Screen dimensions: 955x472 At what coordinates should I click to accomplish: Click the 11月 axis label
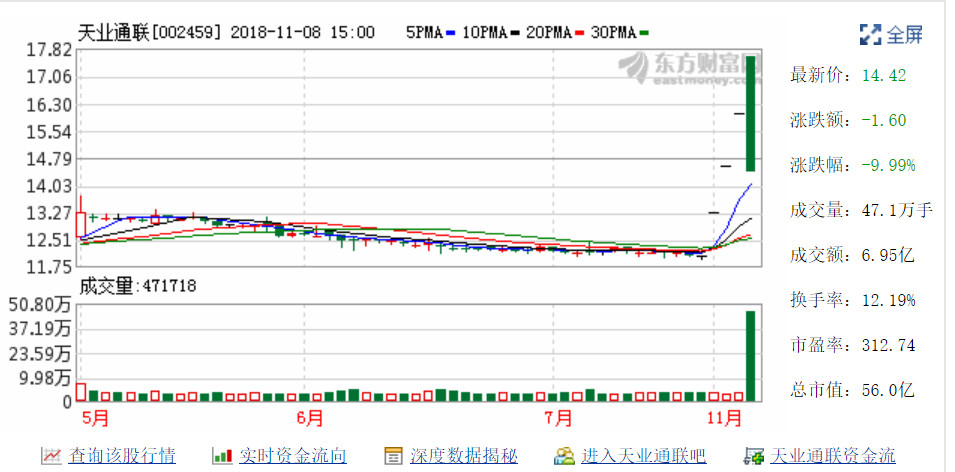click(725, 419)
